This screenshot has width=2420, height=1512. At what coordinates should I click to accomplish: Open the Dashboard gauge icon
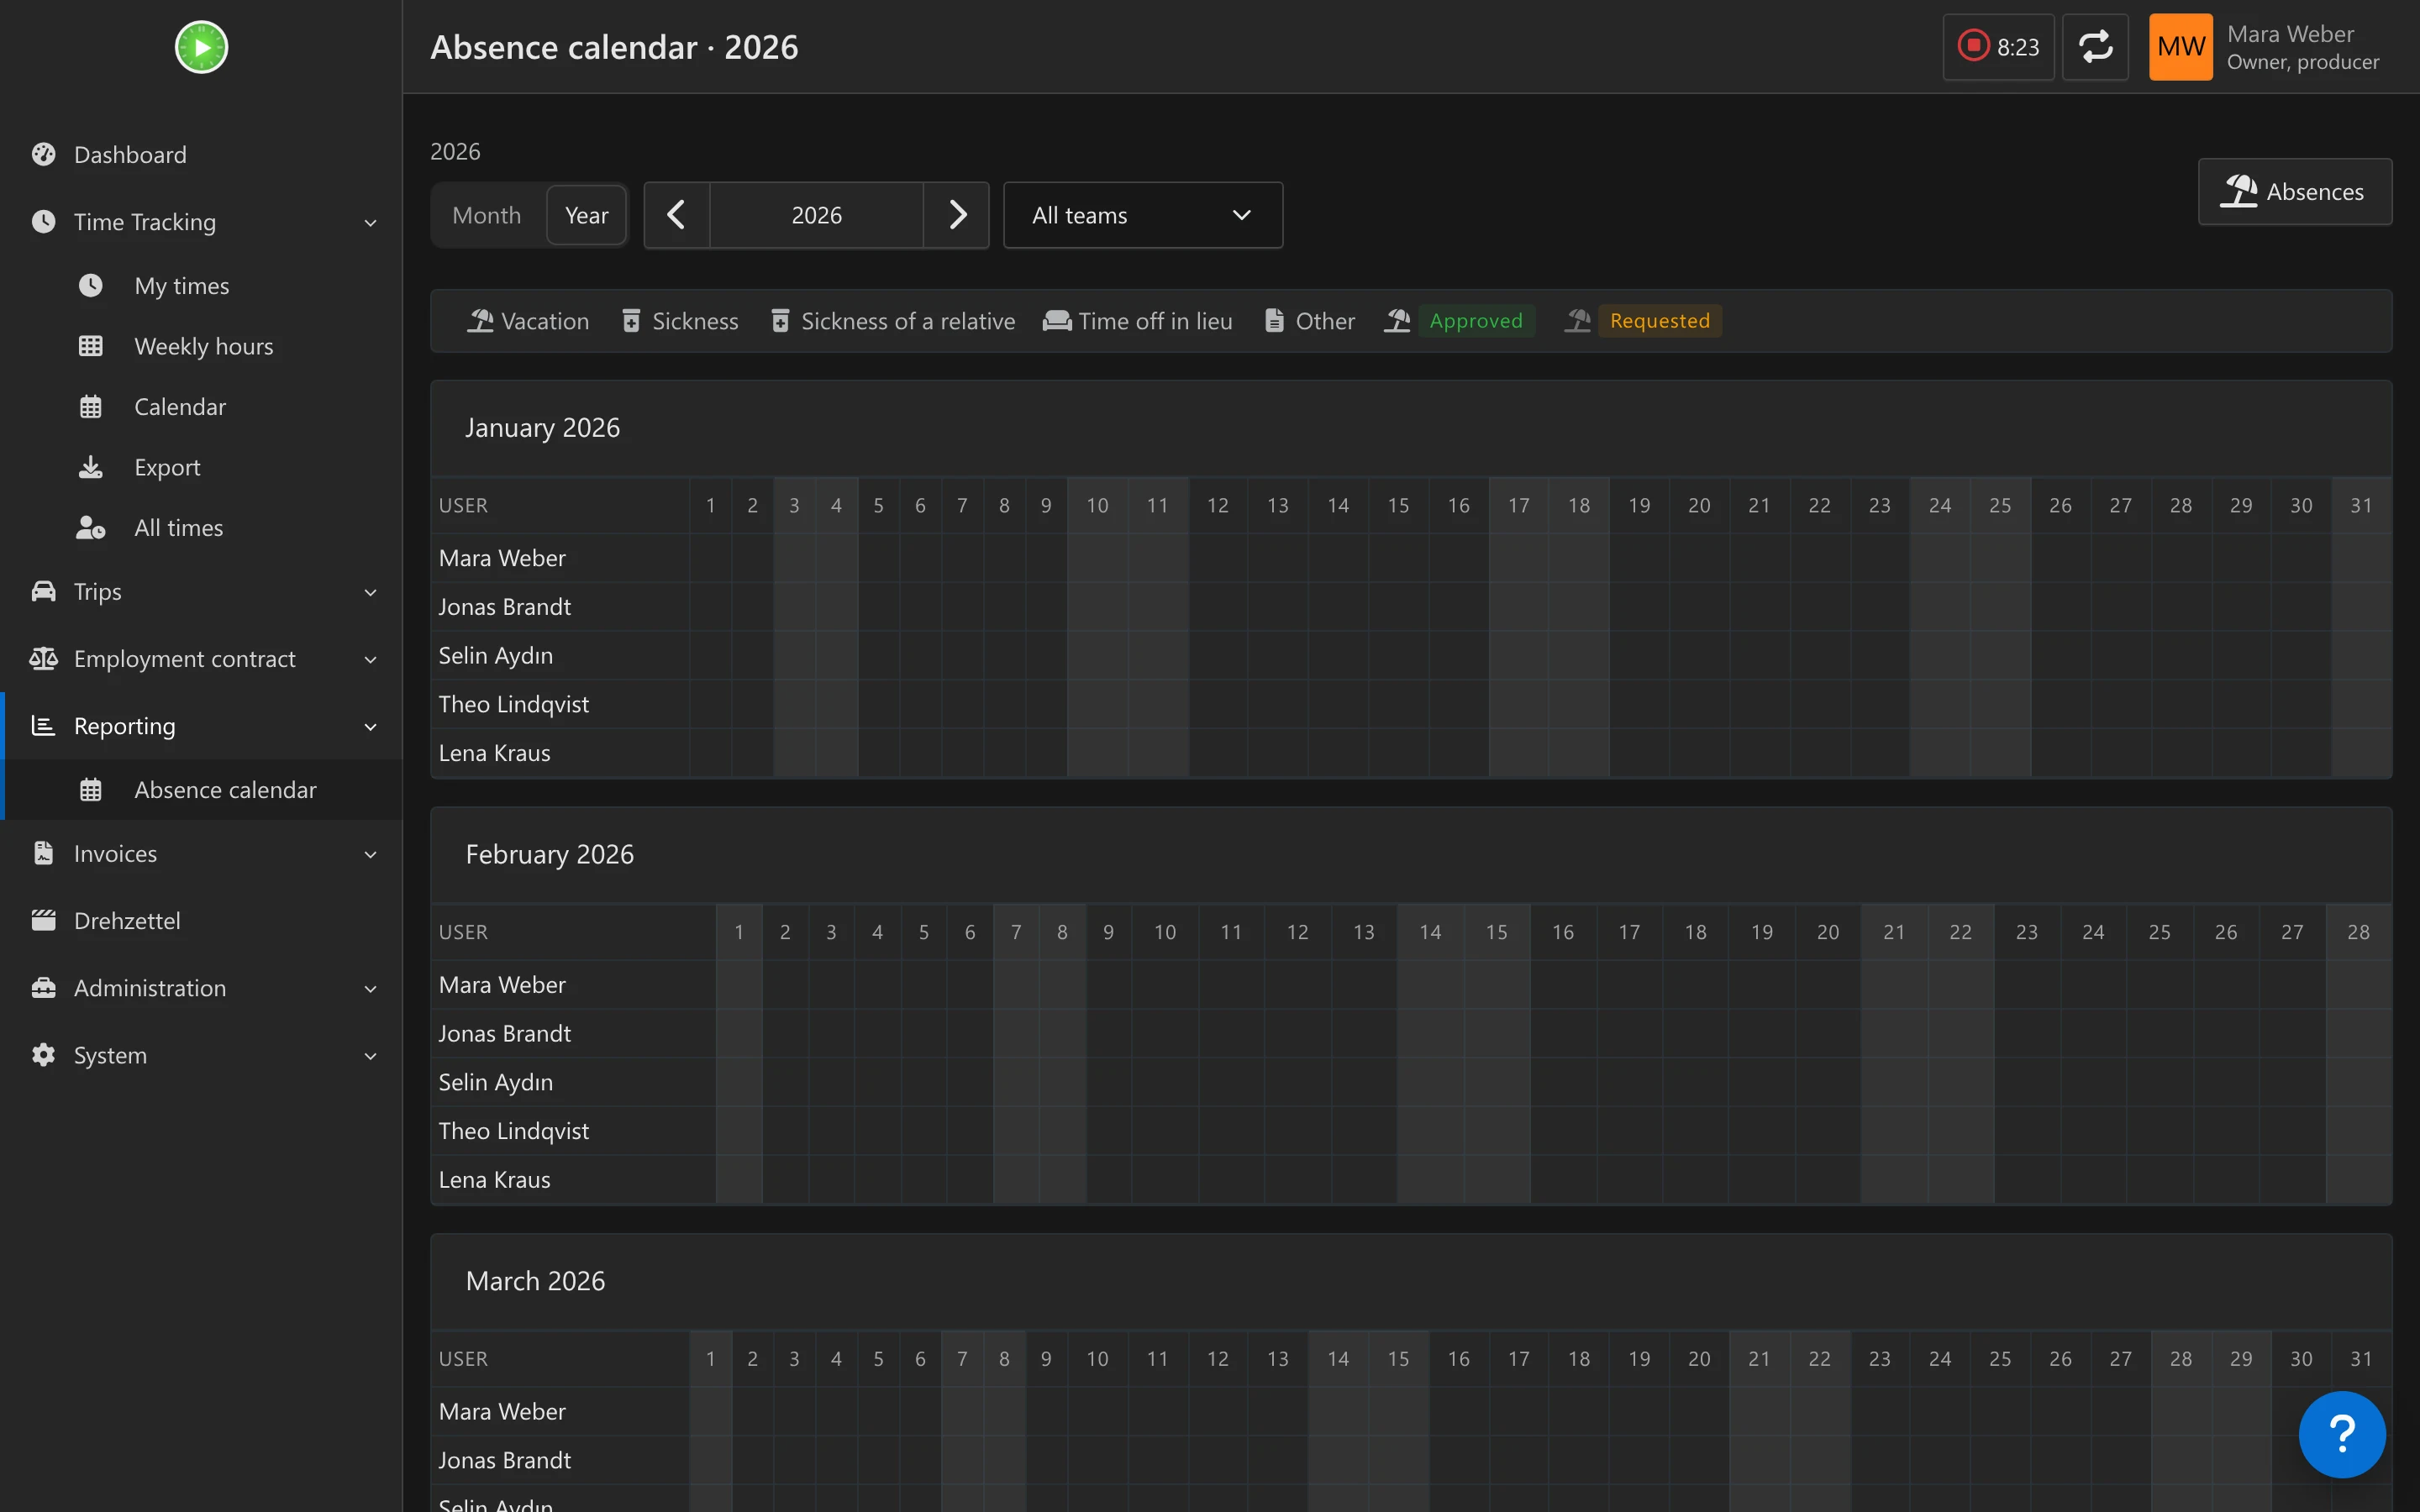click(x=43, y=154)
